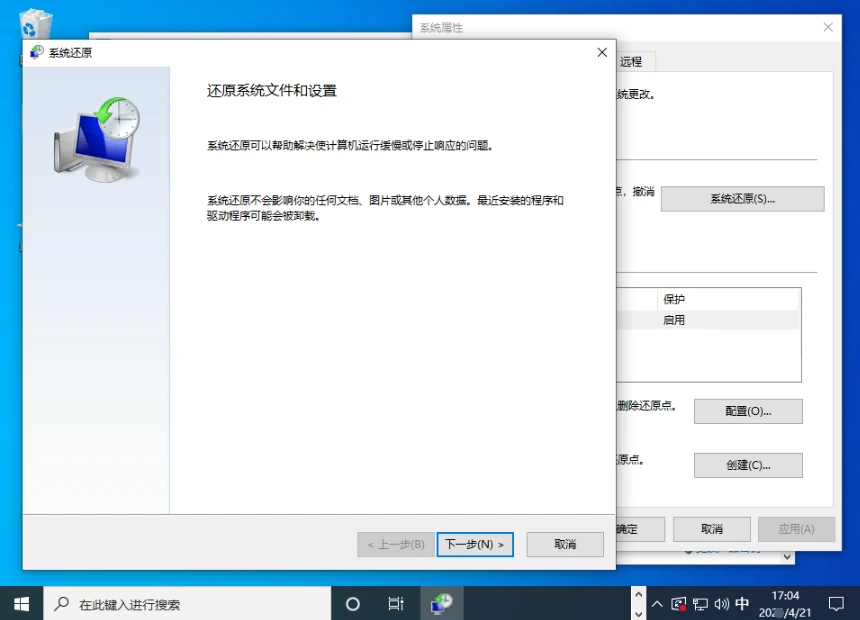Open Cortana from the taskbar
The height and width of the screenshot is (620, 860).
click(353, 604)
